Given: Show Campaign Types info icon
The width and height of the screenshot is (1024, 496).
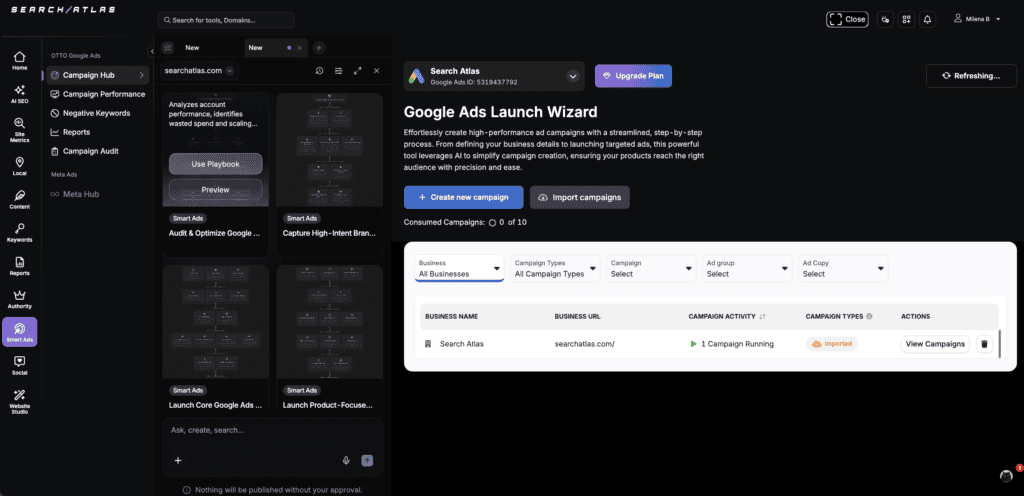Looking at the screenshot, I should tap(869, 317).
